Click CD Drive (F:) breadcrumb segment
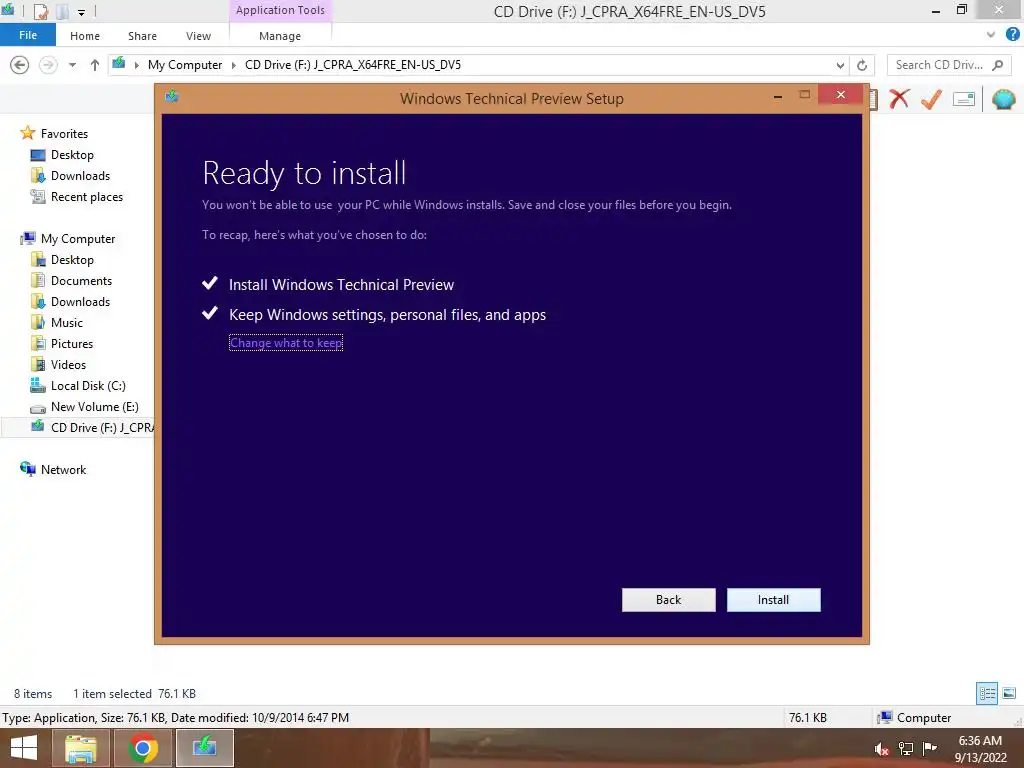The width and height of the screenshot is (1024, 768). [353, 65]
